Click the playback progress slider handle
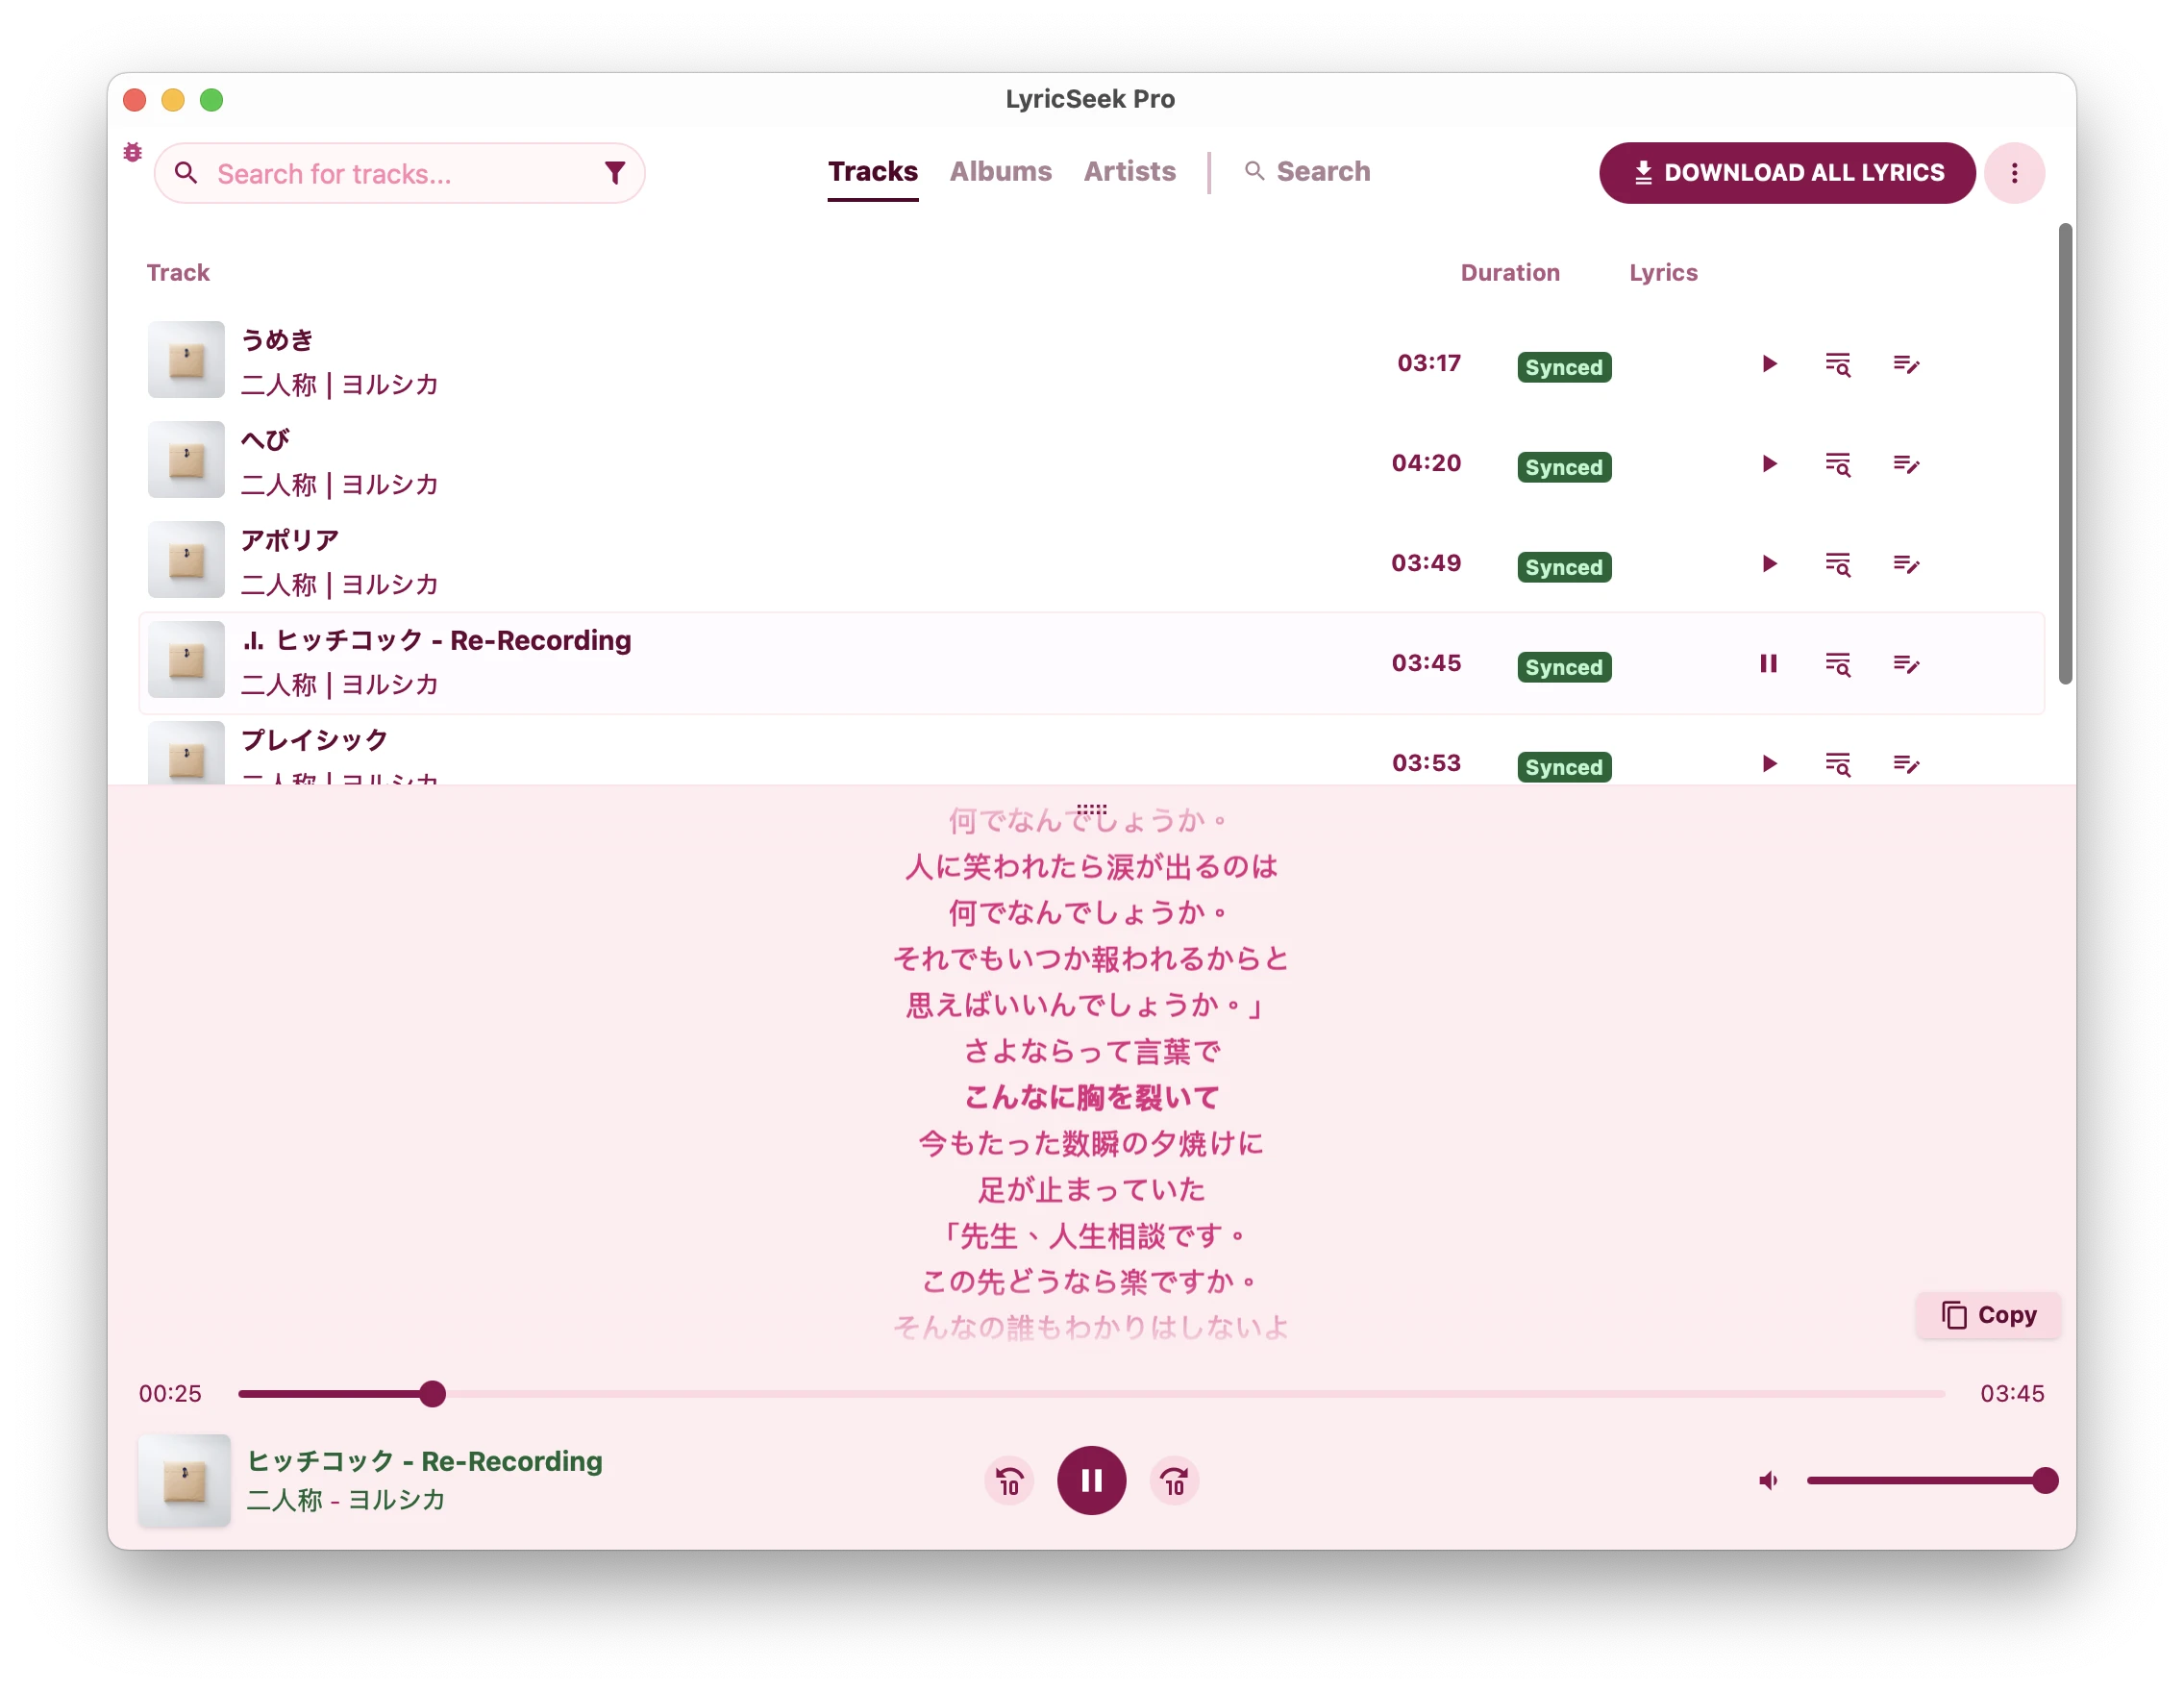Screen dimensions: 2184x1692 pyautogui.click(x=432, y=1394)
